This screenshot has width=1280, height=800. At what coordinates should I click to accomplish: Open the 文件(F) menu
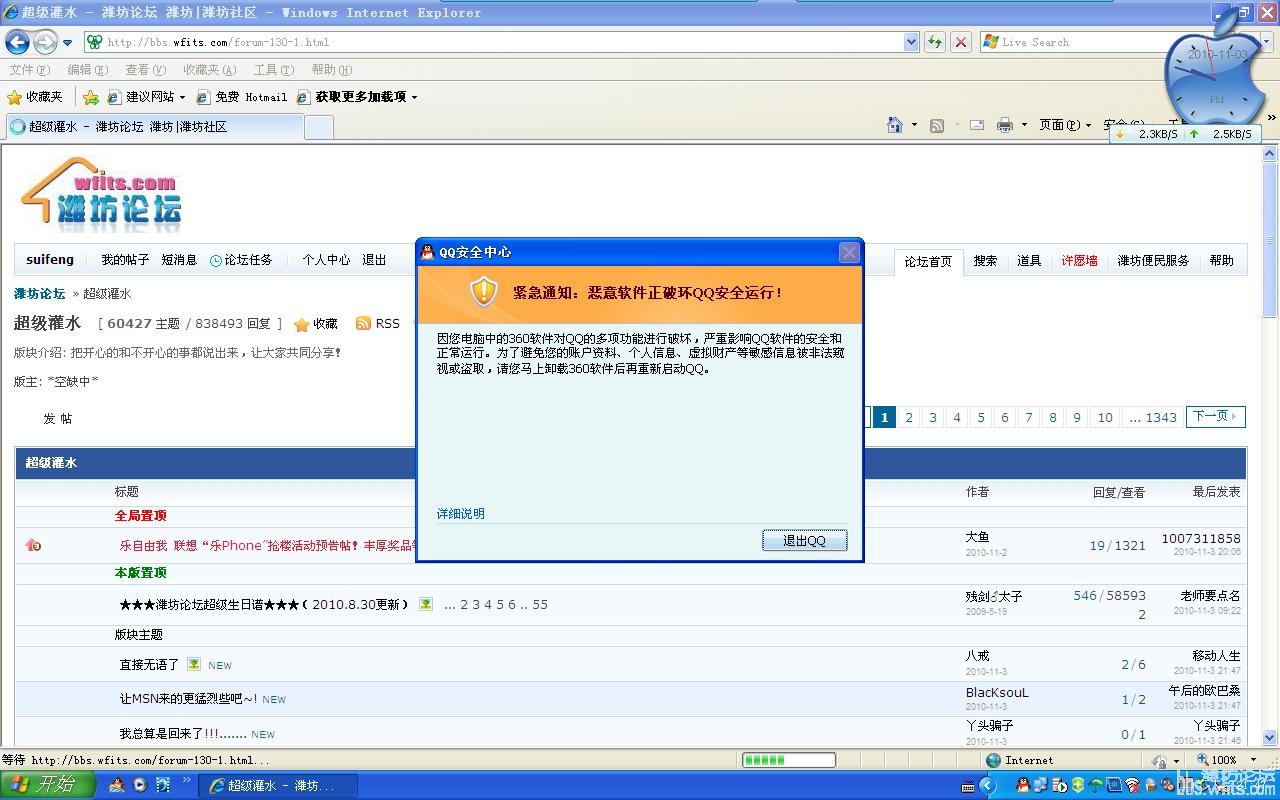29,70
